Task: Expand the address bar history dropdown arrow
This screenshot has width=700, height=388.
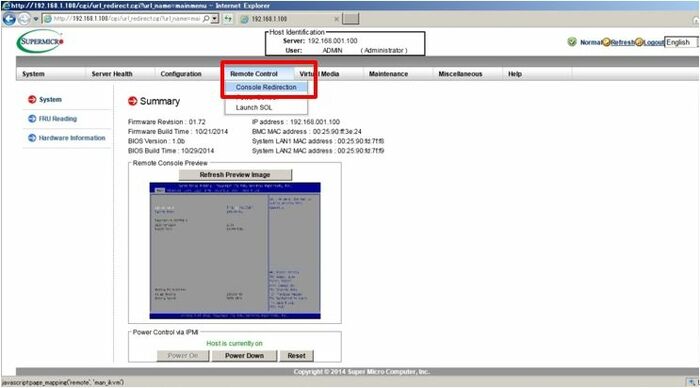Action: (x=215, y=19)
